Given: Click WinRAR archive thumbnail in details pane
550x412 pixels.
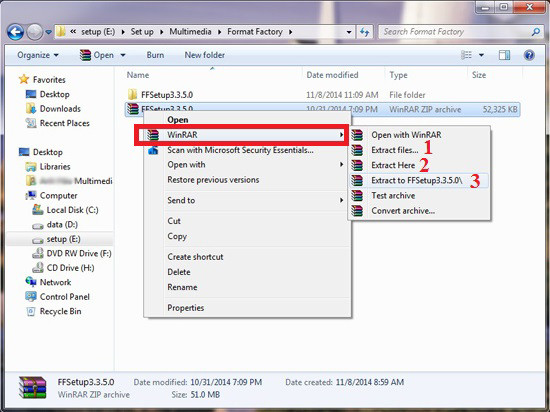Looking at the screenshot, I should [33, 387].
